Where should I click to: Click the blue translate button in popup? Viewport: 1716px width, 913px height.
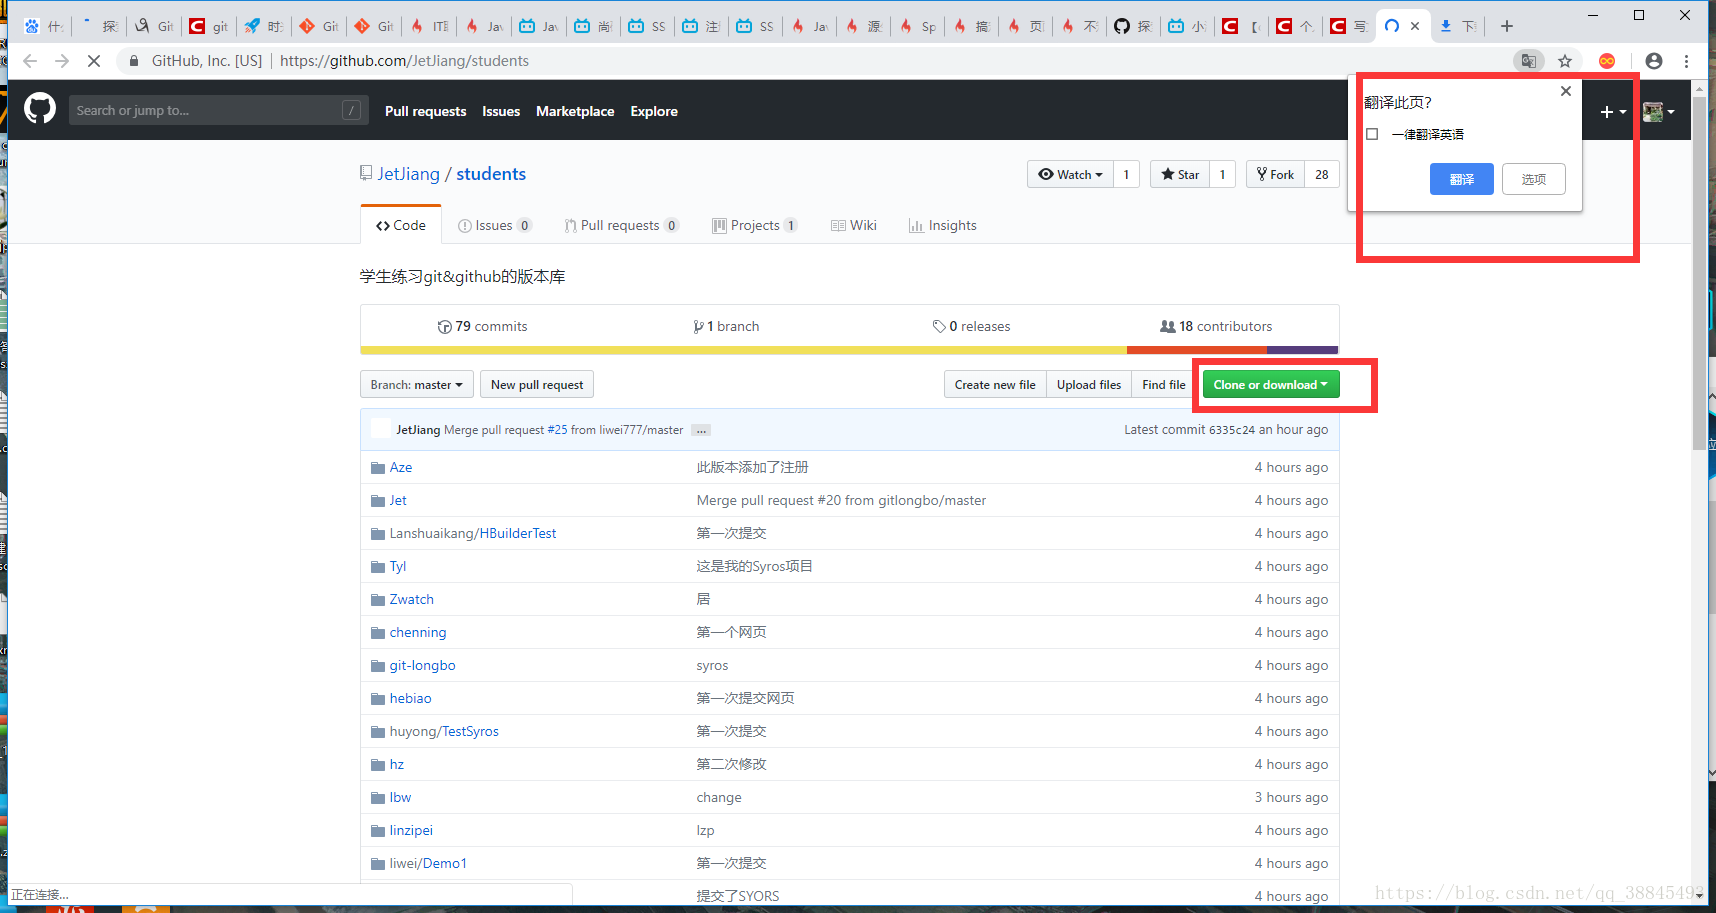pyautogui.click(x=1462, y=179)
